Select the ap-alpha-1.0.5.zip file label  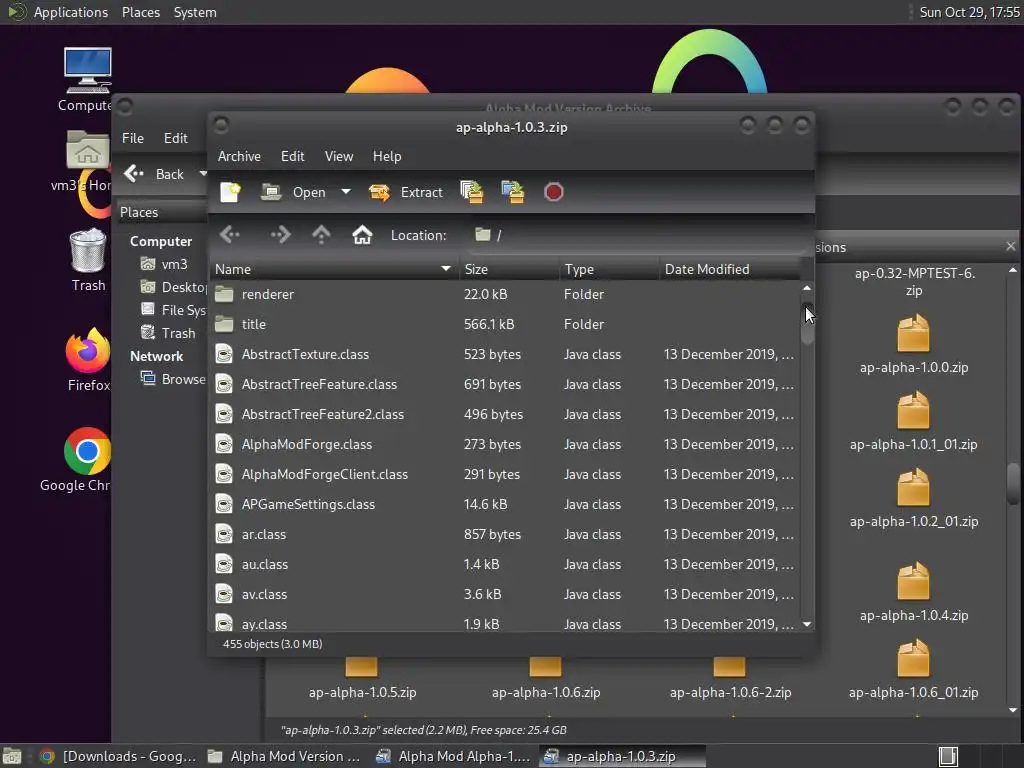tap(362, 692)
